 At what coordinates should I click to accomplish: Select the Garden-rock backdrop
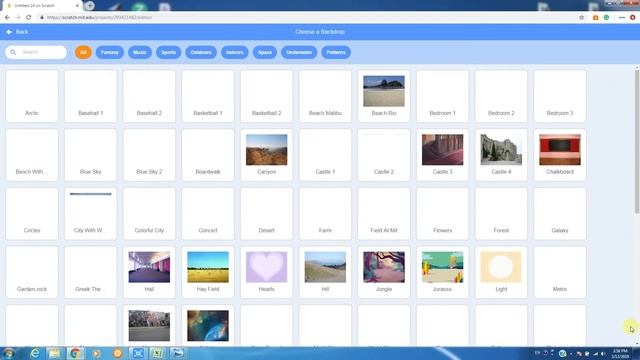(x=32, y=272)
